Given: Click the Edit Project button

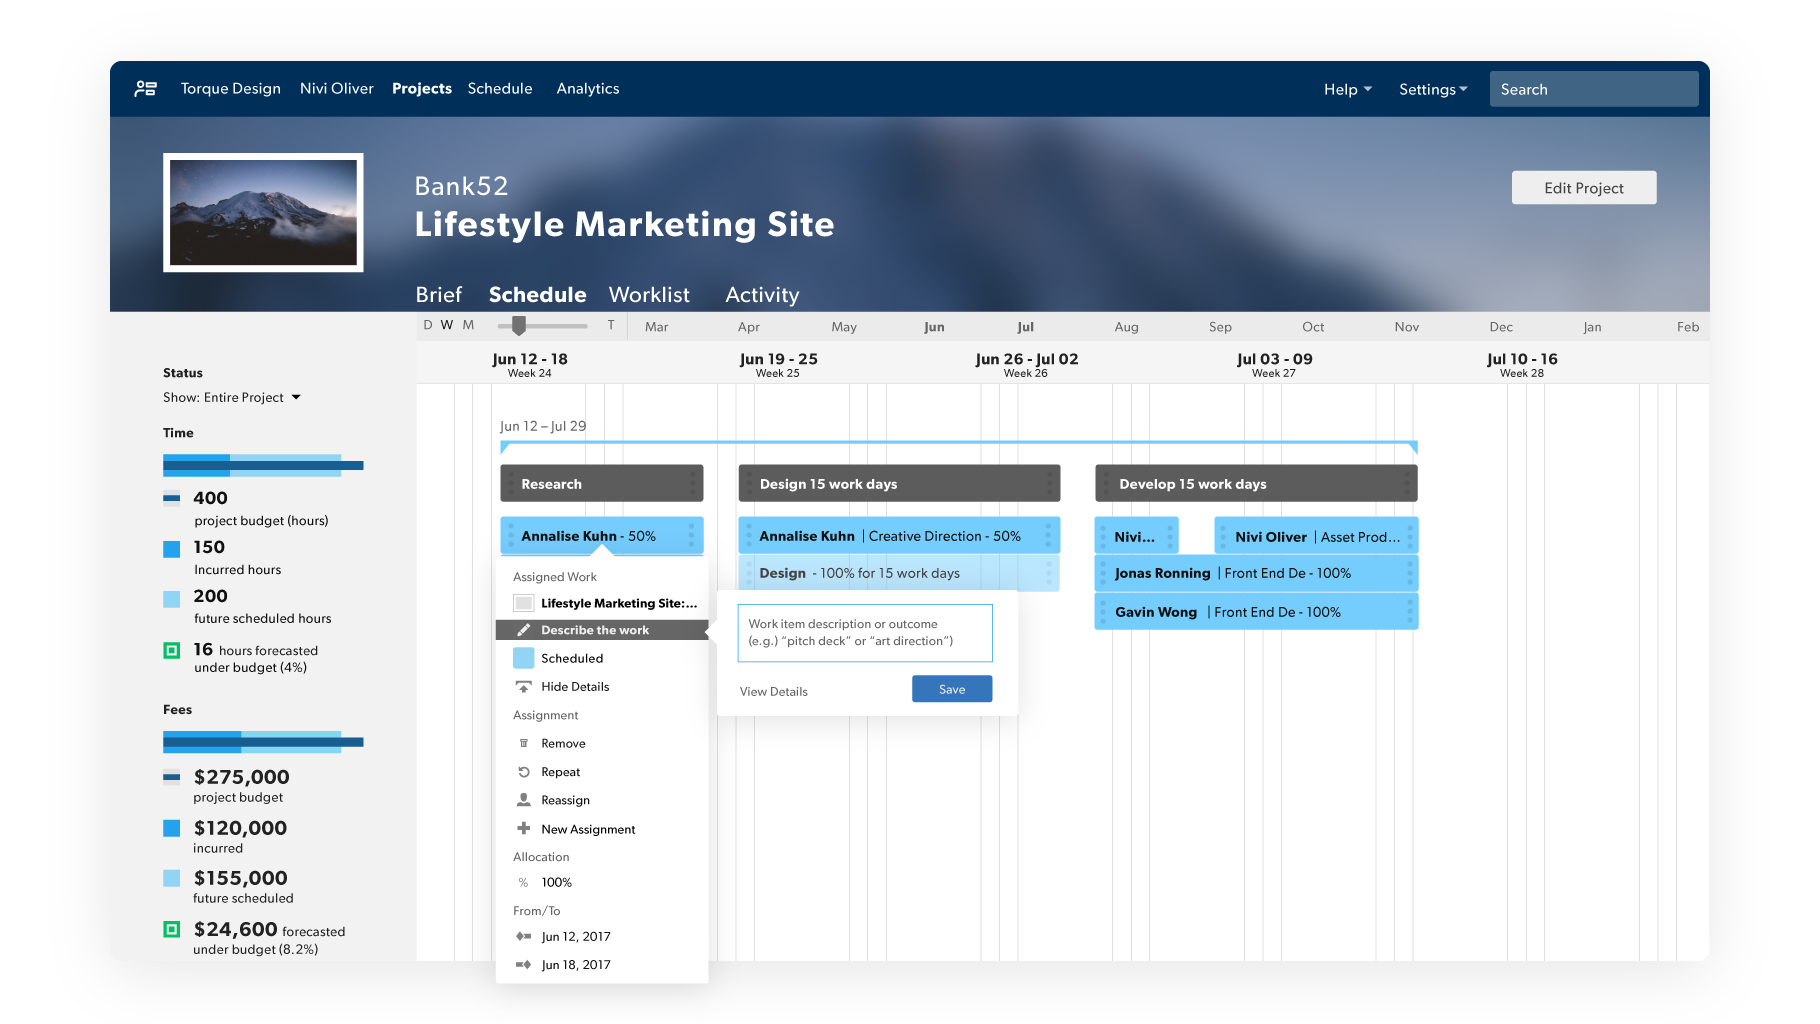Looking at the screenshot, I should (x=1583, y=188).
